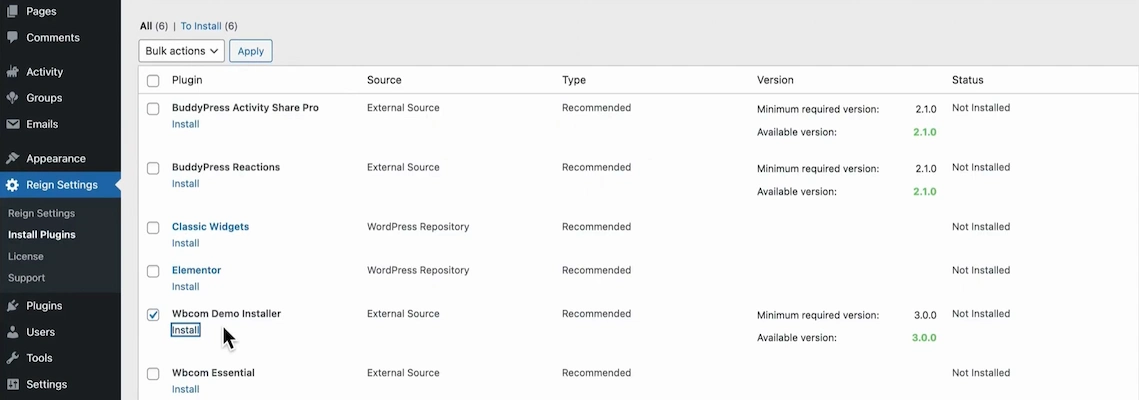Open the Classic Widgets plugin link
The width and height of the screenshot is (1139, 400).
tap(210, 227)
